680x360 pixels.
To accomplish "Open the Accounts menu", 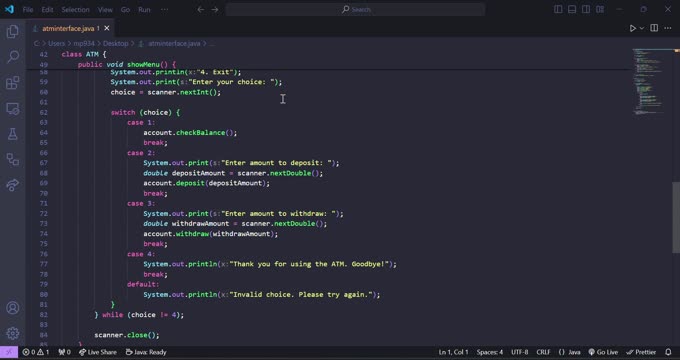I will (13, 308).
